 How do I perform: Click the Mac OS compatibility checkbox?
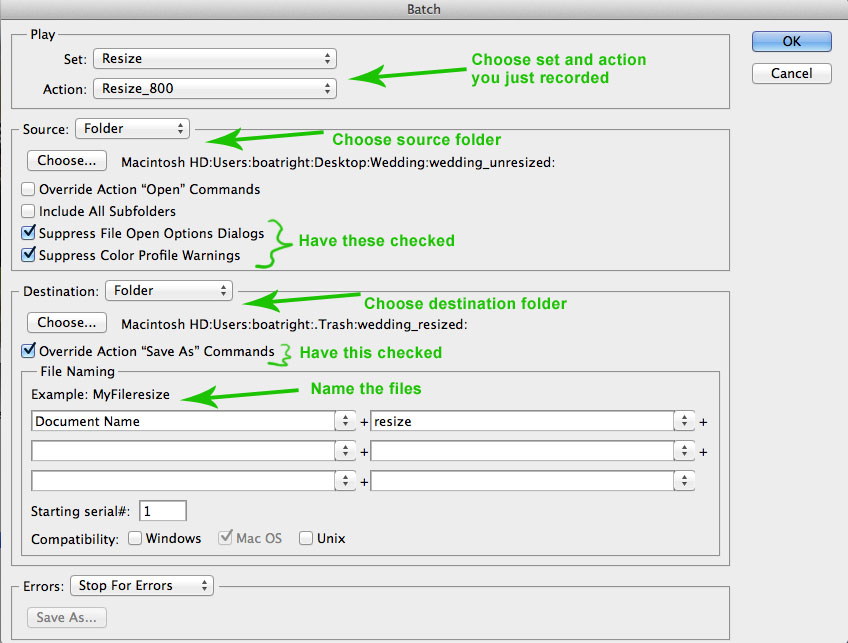[226, 538]
